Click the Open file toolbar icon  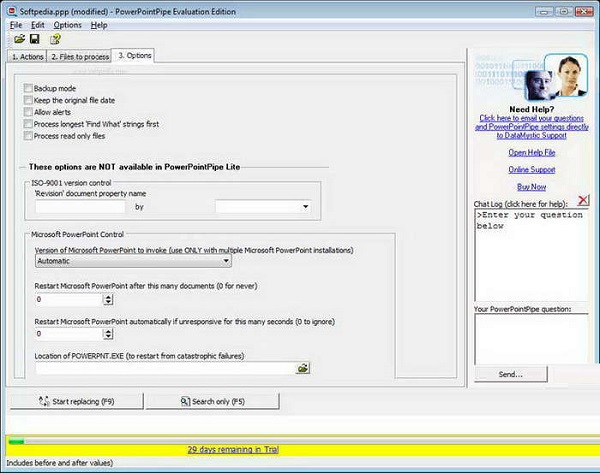click(20, 39)
